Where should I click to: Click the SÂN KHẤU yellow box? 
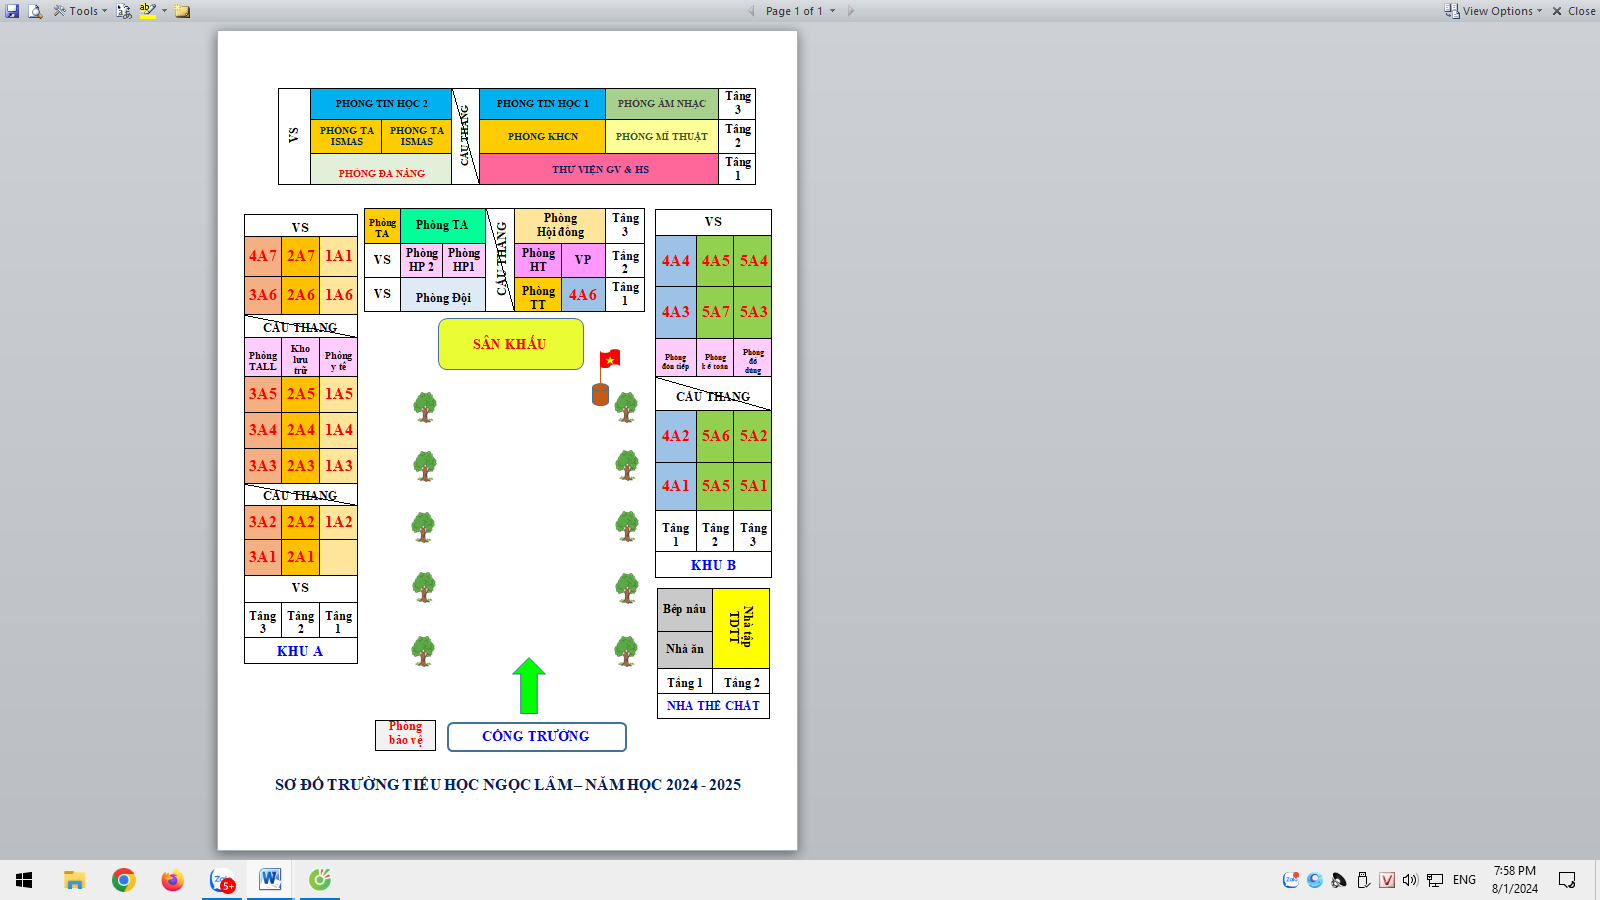click(510, 344)
